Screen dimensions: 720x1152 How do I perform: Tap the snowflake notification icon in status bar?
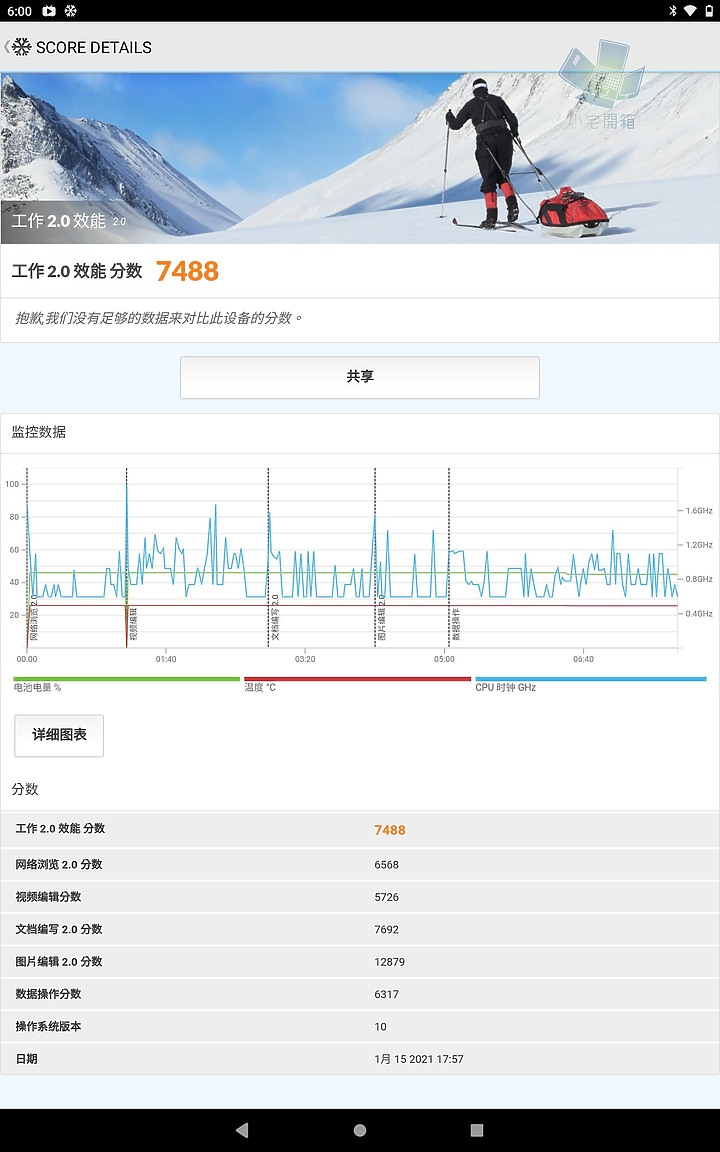pyautogui.click(x=71, y=11)
